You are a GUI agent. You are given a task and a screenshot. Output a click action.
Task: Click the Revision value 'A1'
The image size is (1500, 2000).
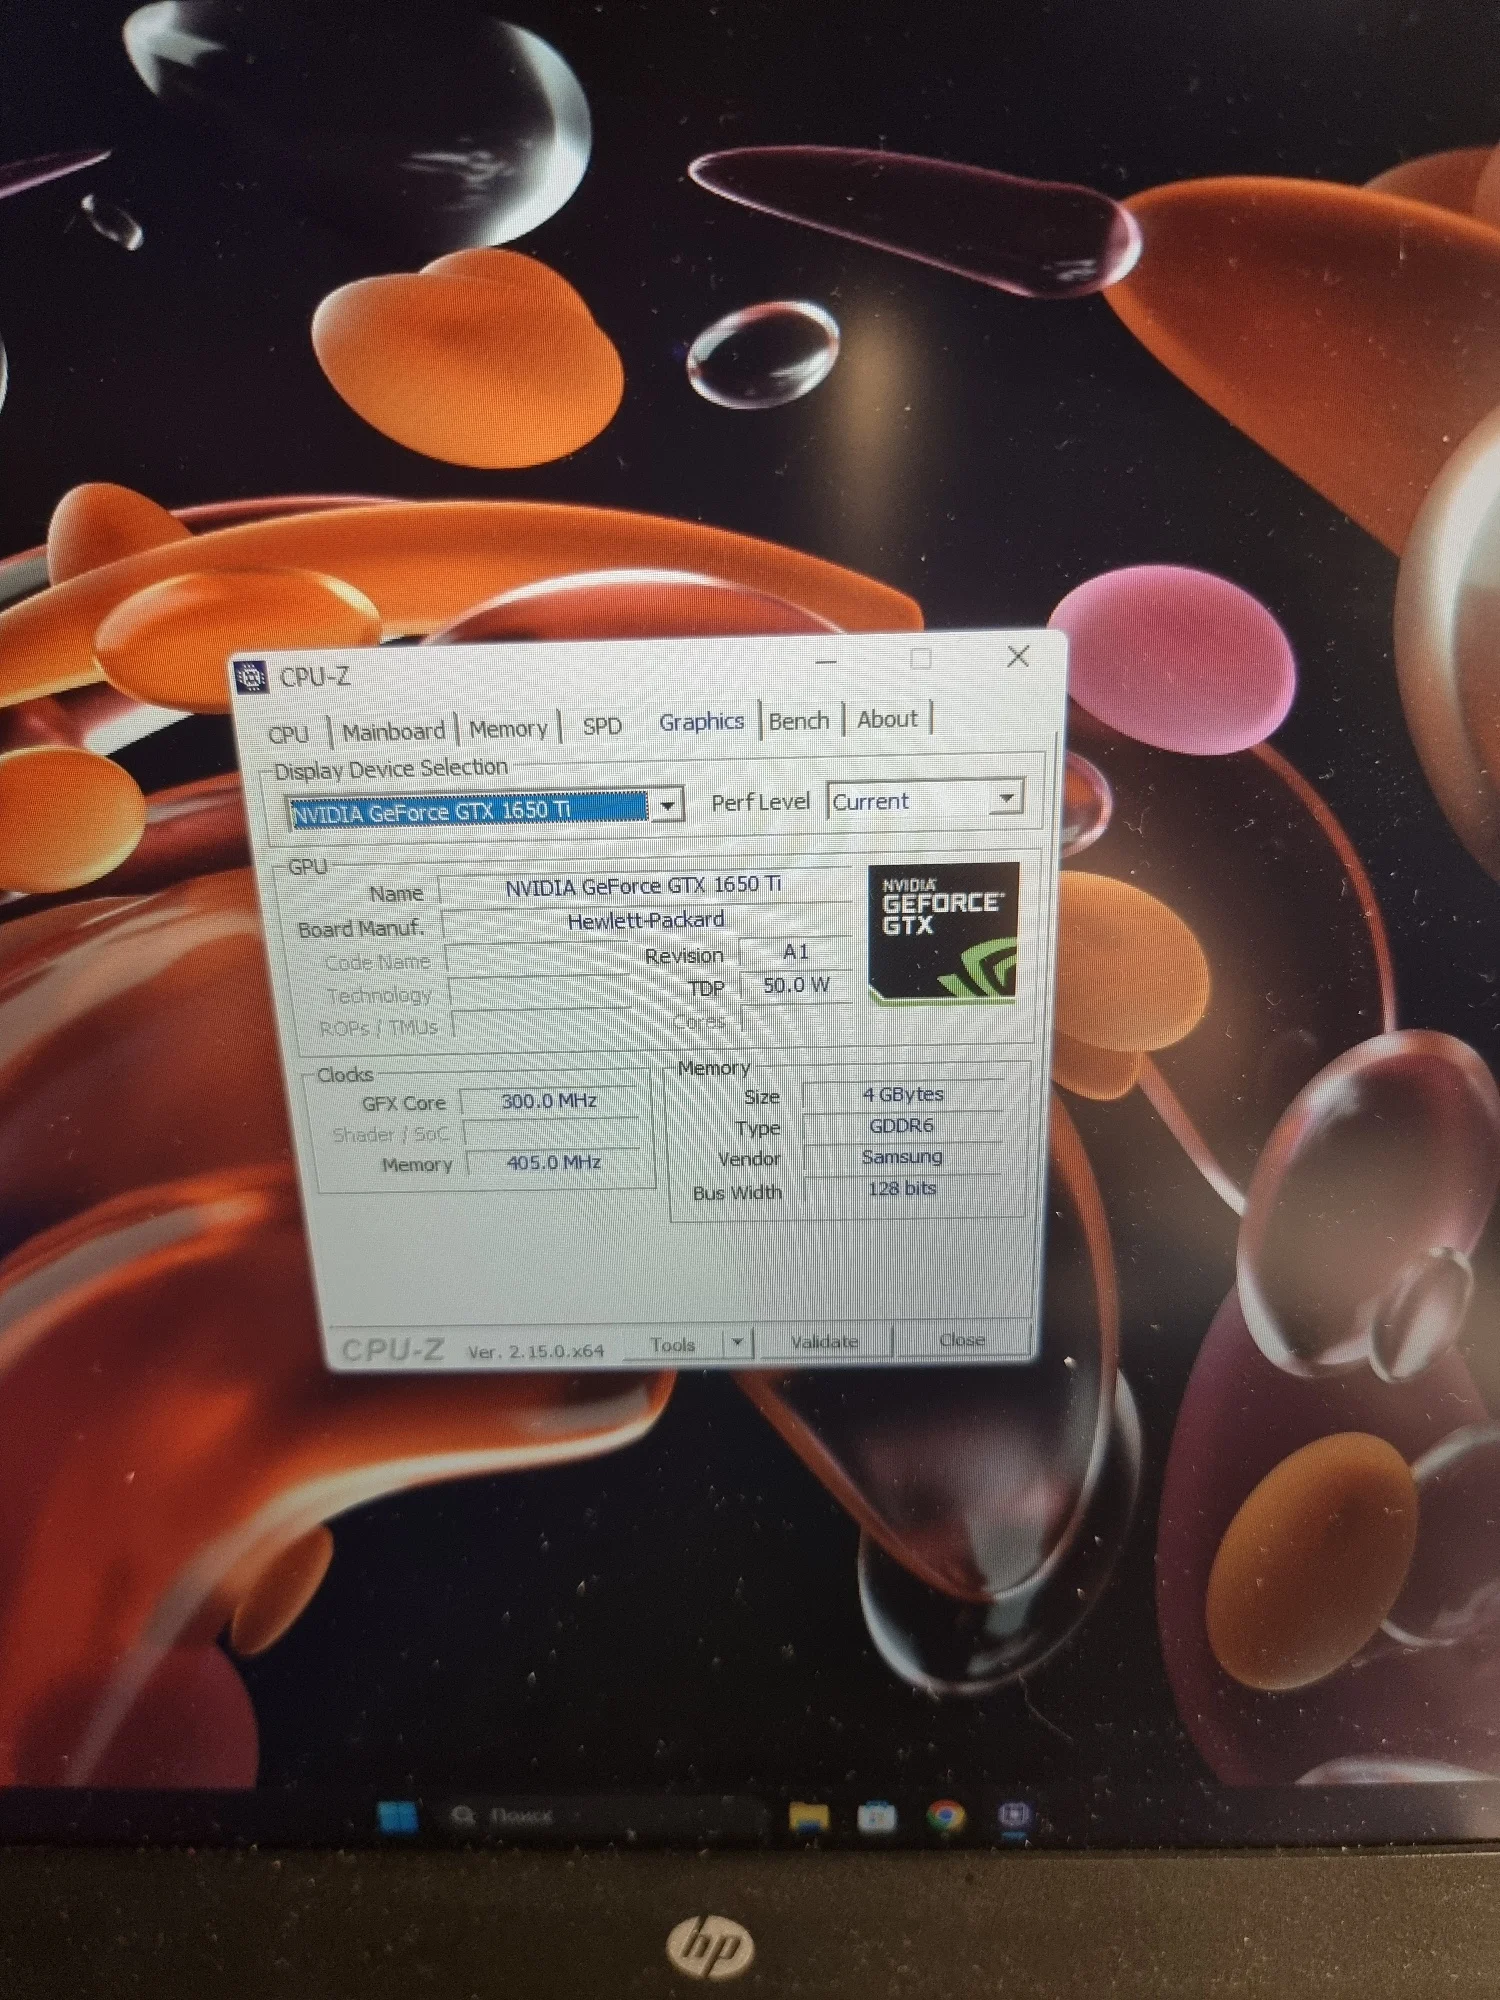(795, 952)
